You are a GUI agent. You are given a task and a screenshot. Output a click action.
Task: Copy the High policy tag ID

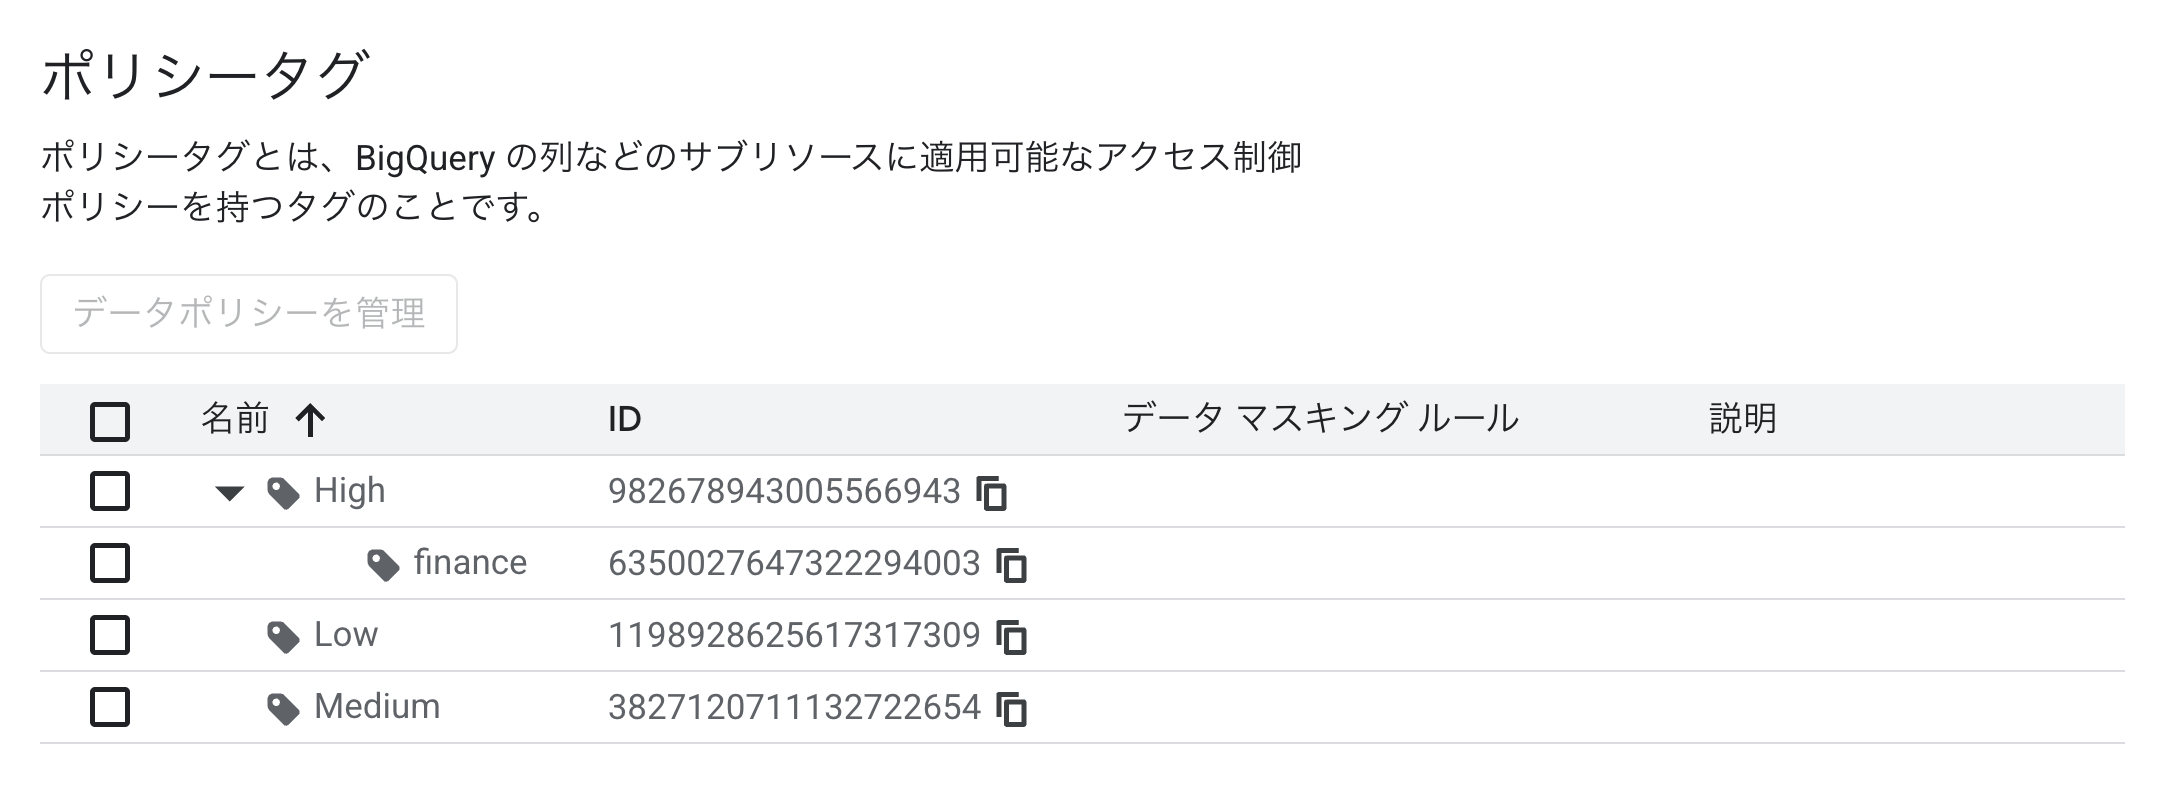[992, 493]
